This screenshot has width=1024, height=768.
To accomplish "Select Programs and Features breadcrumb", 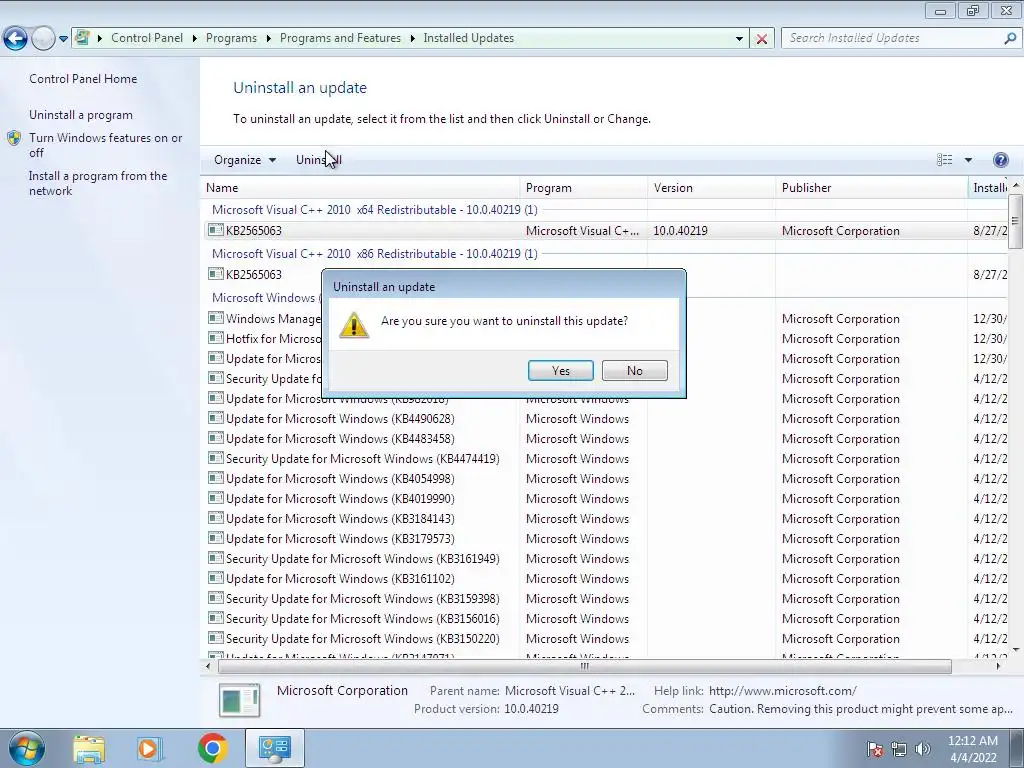I will point(340,38).
